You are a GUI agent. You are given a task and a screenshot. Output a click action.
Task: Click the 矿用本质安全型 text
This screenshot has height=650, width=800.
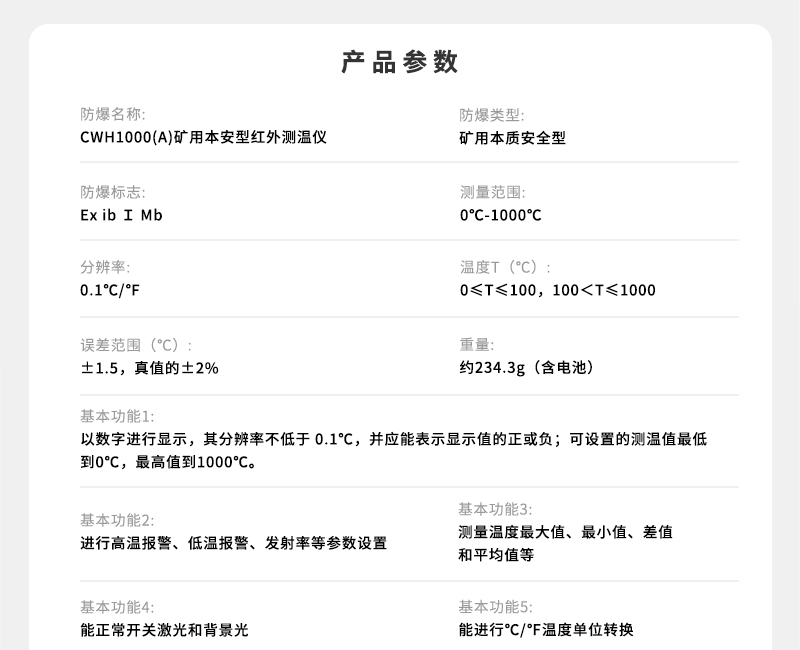[x=512, y=138]
